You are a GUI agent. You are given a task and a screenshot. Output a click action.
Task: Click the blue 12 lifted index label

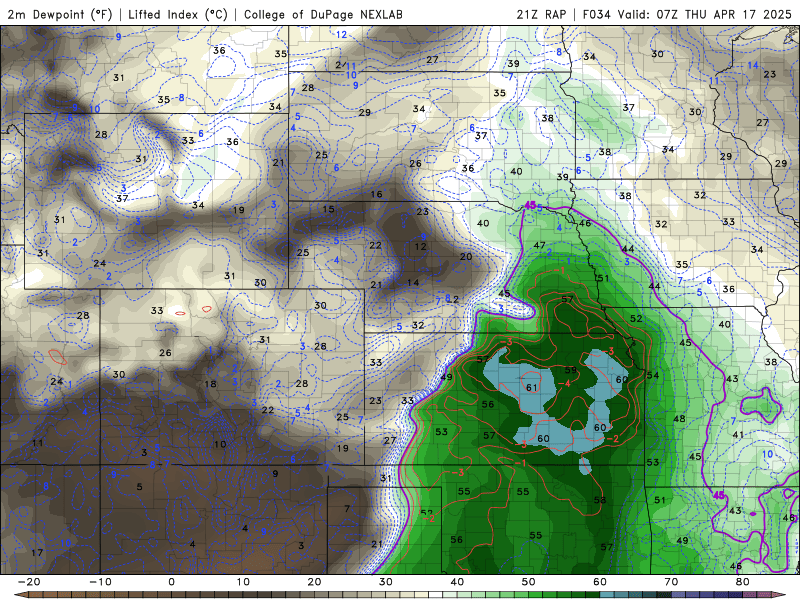tap(341, 35)
